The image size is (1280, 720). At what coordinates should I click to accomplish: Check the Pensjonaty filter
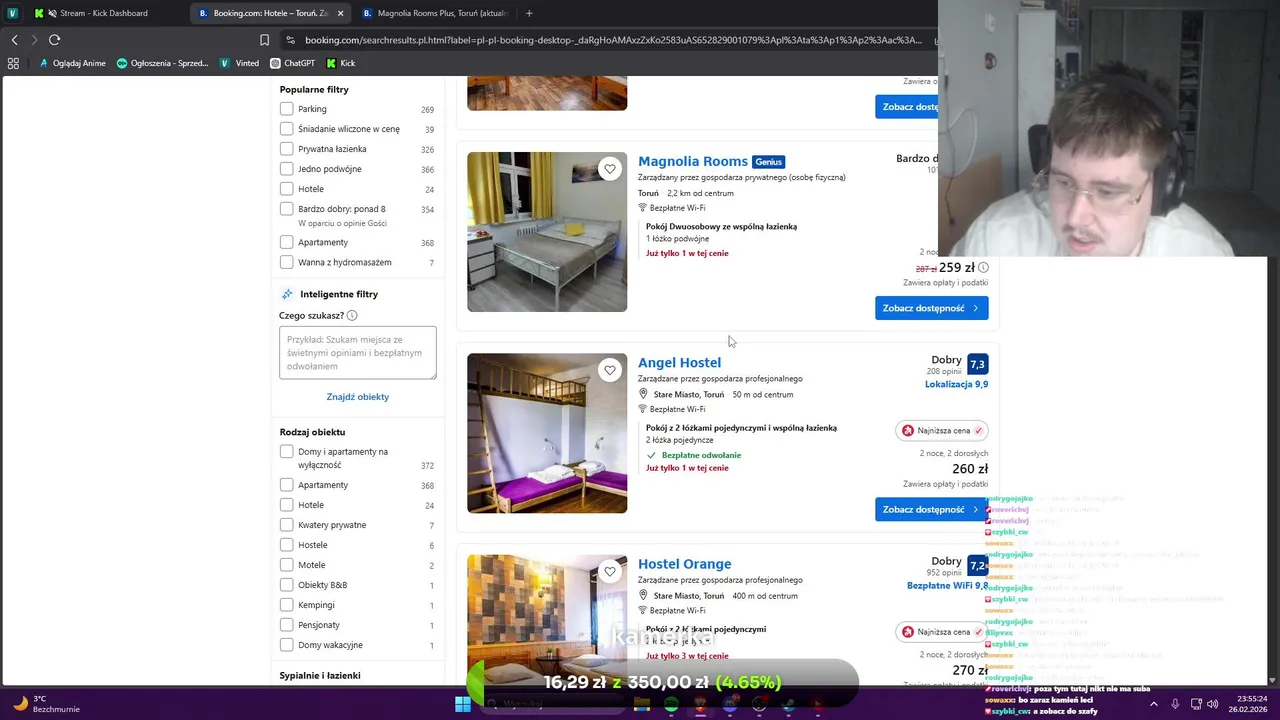click(287, 625)
